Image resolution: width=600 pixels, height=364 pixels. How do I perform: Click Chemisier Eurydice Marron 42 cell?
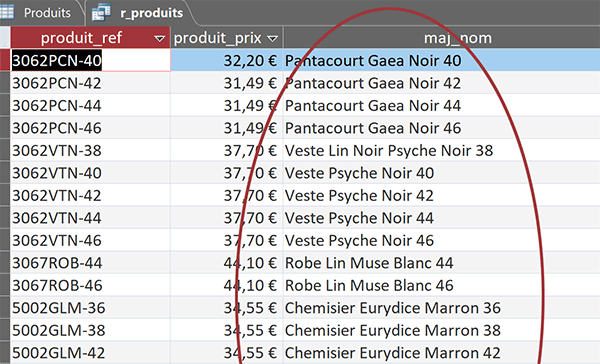tap(442, 353)
